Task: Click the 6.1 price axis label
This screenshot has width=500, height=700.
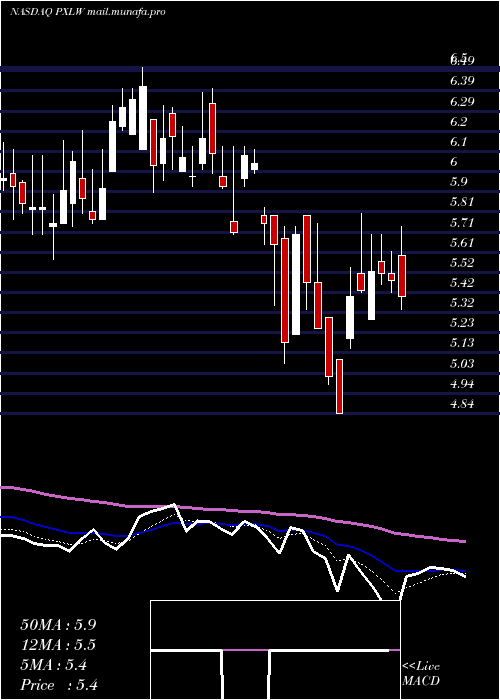Action: point(459,142)
